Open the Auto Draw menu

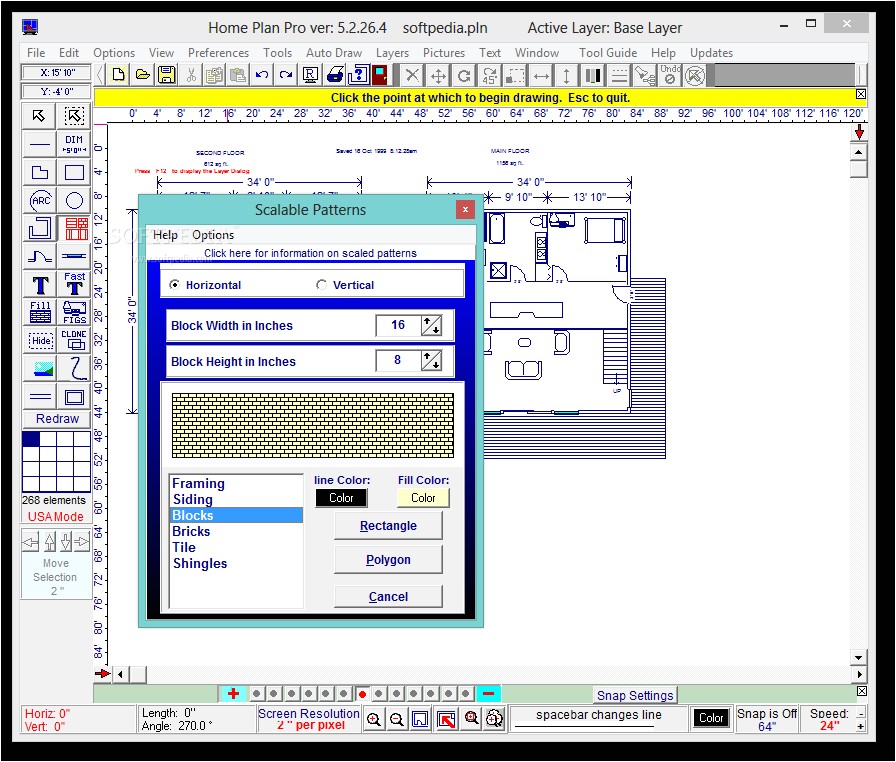coord(334,53)
